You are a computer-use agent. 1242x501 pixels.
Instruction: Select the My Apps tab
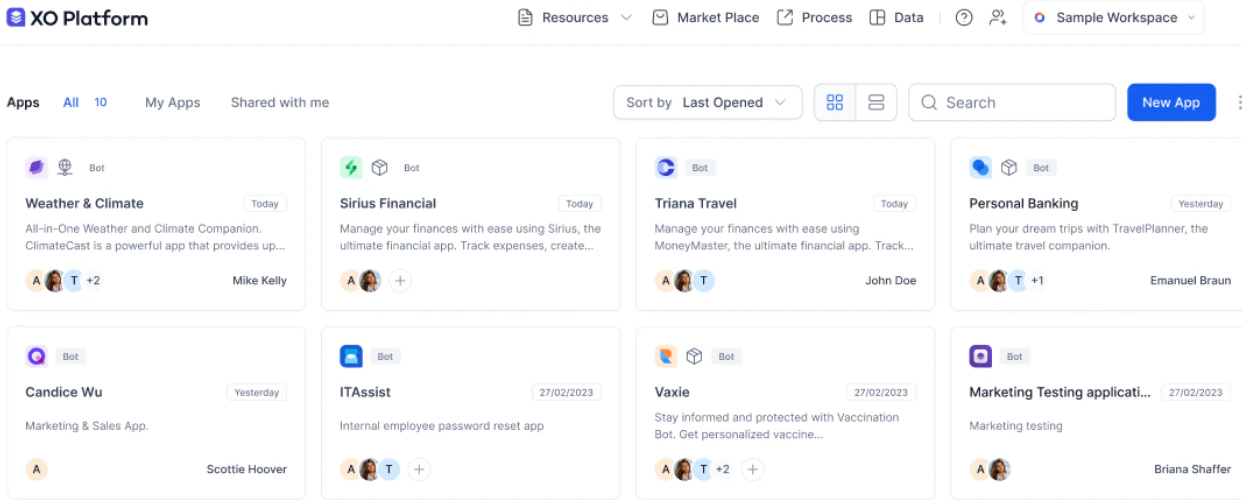172,102
